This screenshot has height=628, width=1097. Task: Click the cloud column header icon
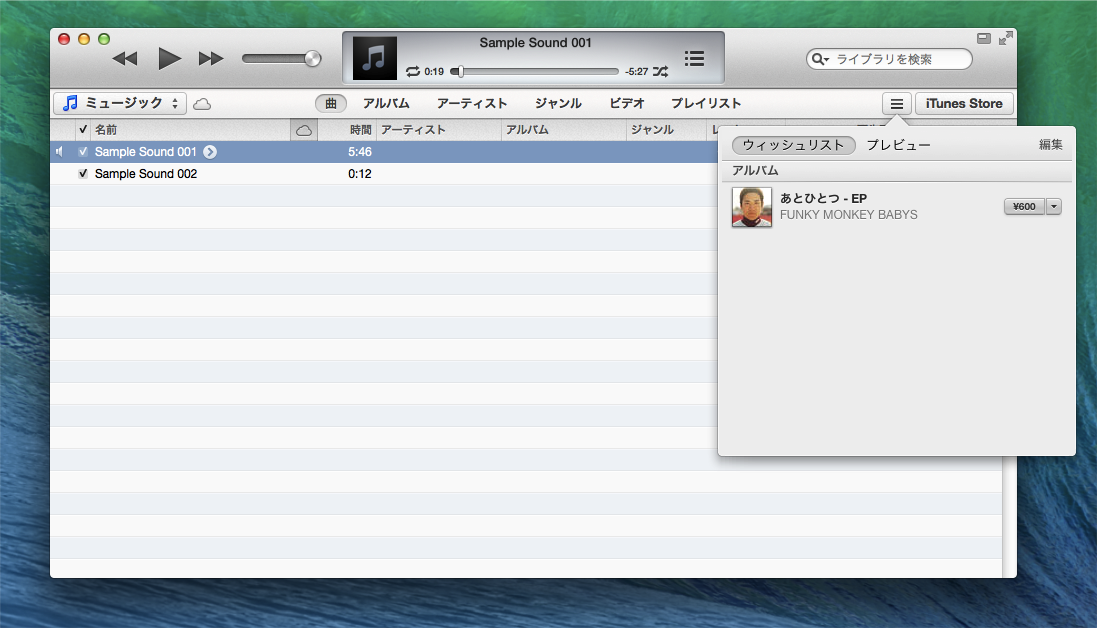click(304, 130)
